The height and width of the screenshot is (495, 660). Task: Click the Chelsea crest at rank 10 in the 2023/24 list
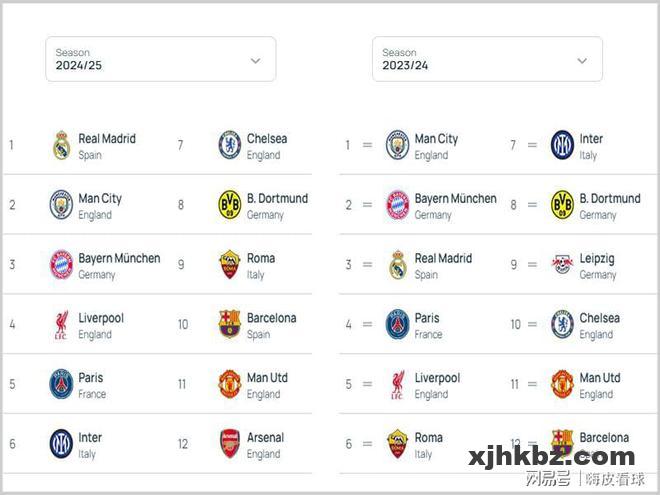pyautogui.click(x=563, y=325)
